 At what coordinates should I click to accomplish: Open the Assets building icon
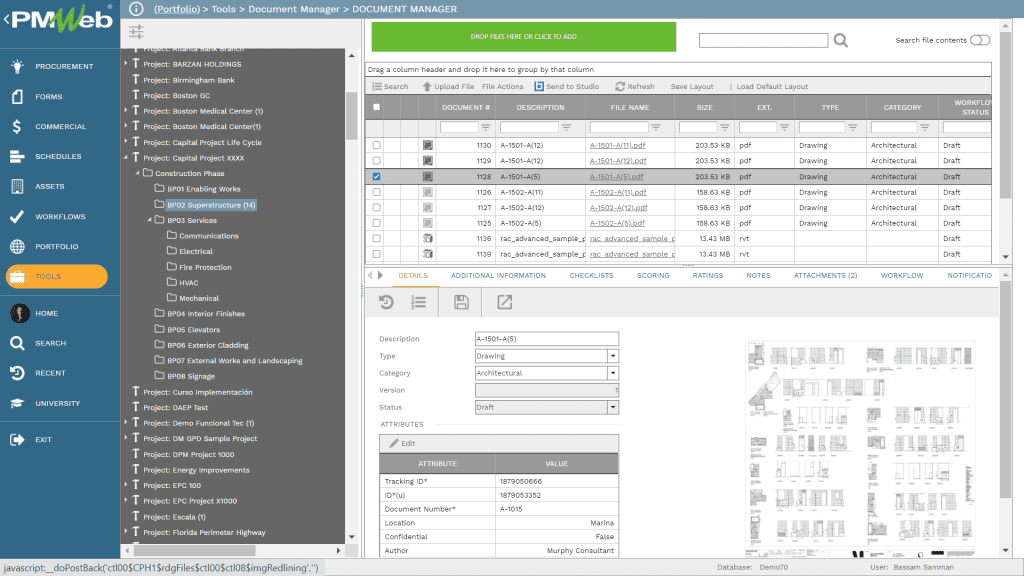[x=18, y=186]
